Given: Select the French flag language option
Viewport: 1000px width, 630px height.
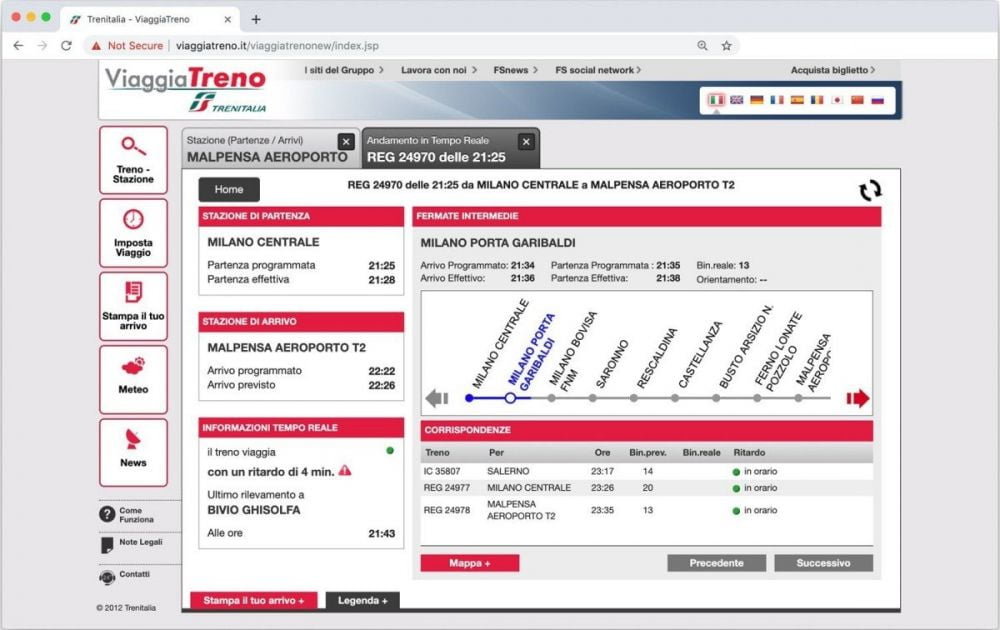Looking at the screenshot, I should click(777, 100).
